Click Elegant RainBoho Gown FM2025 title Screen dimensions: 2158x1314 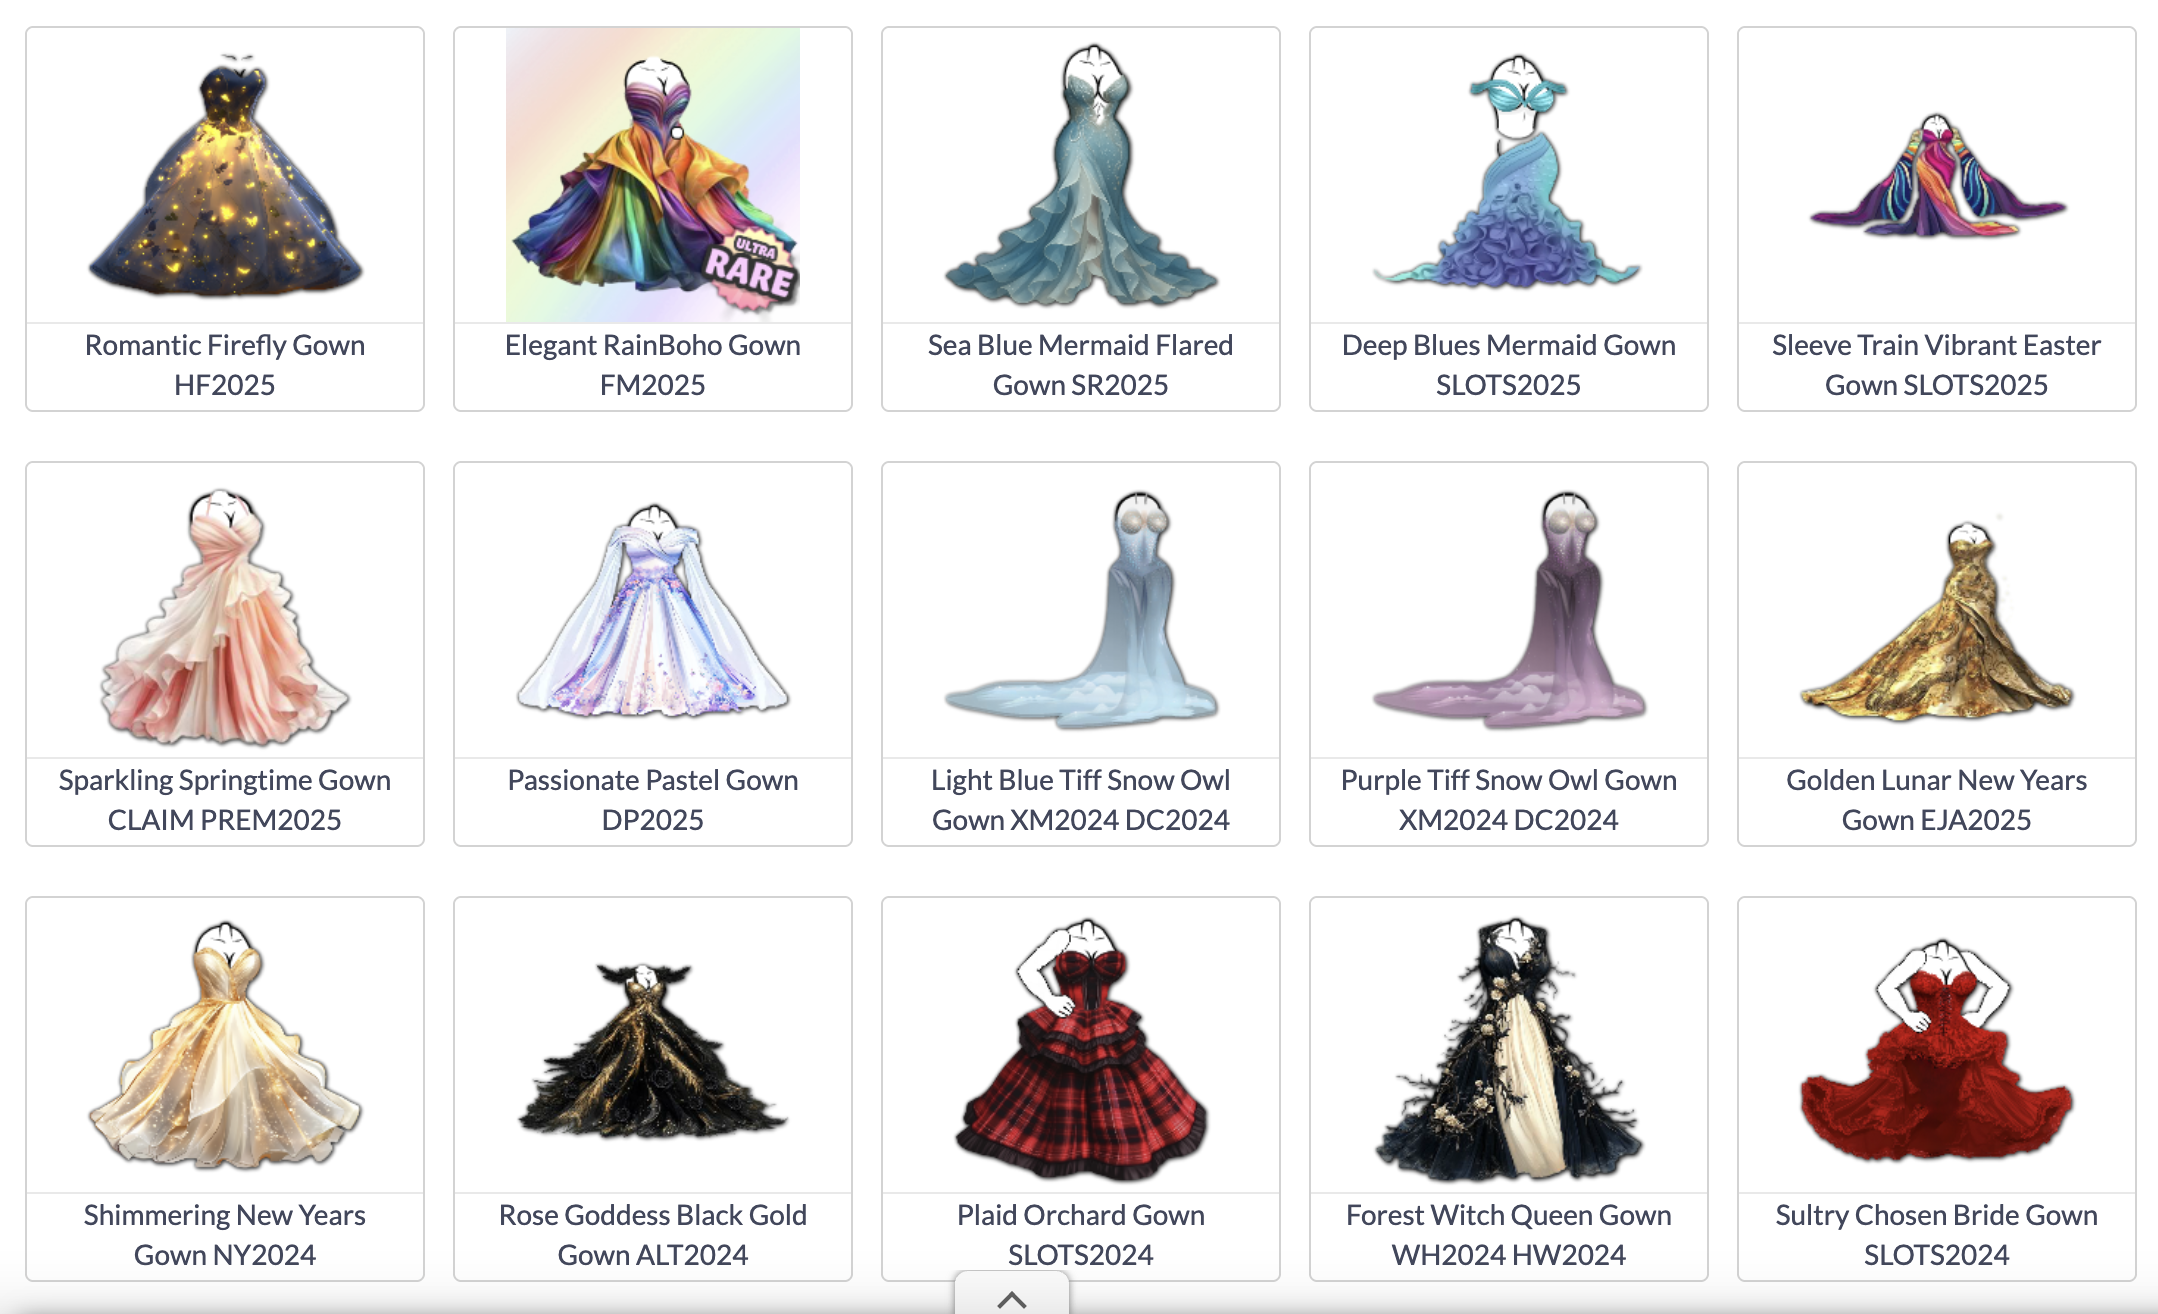pos(652,365)
